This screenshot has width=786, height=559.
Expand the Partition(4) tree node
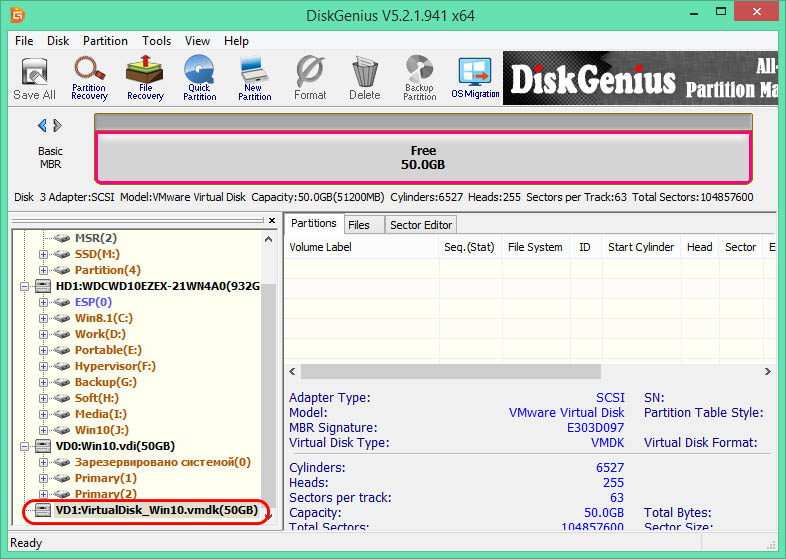[44, 270]
